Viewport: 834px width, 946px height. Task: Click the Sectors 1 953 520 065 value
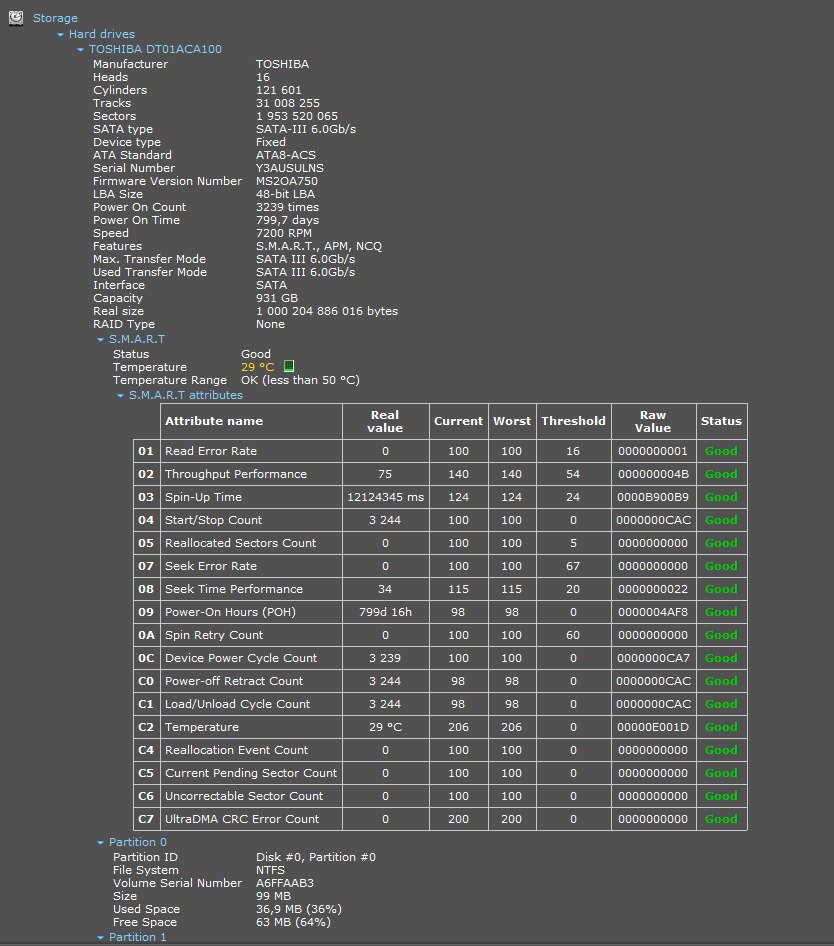pos(297,116)
